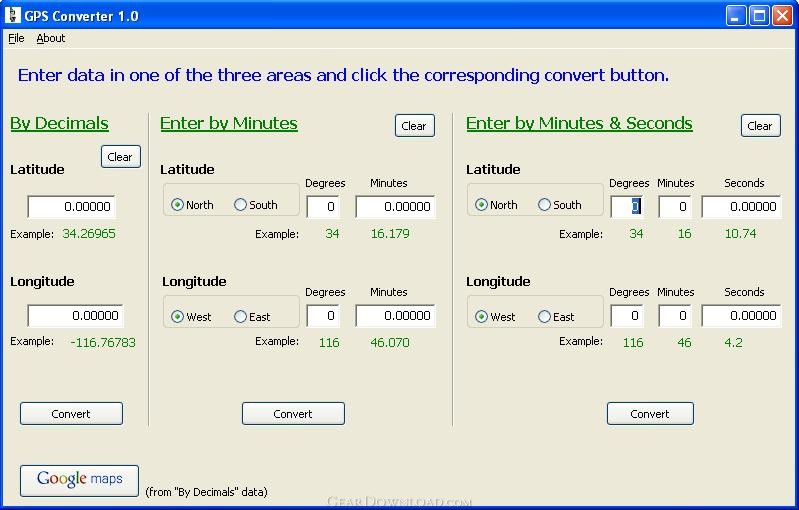
Task: Select West in Minutes & Seconds longitude
Action: tap(495, 316)
